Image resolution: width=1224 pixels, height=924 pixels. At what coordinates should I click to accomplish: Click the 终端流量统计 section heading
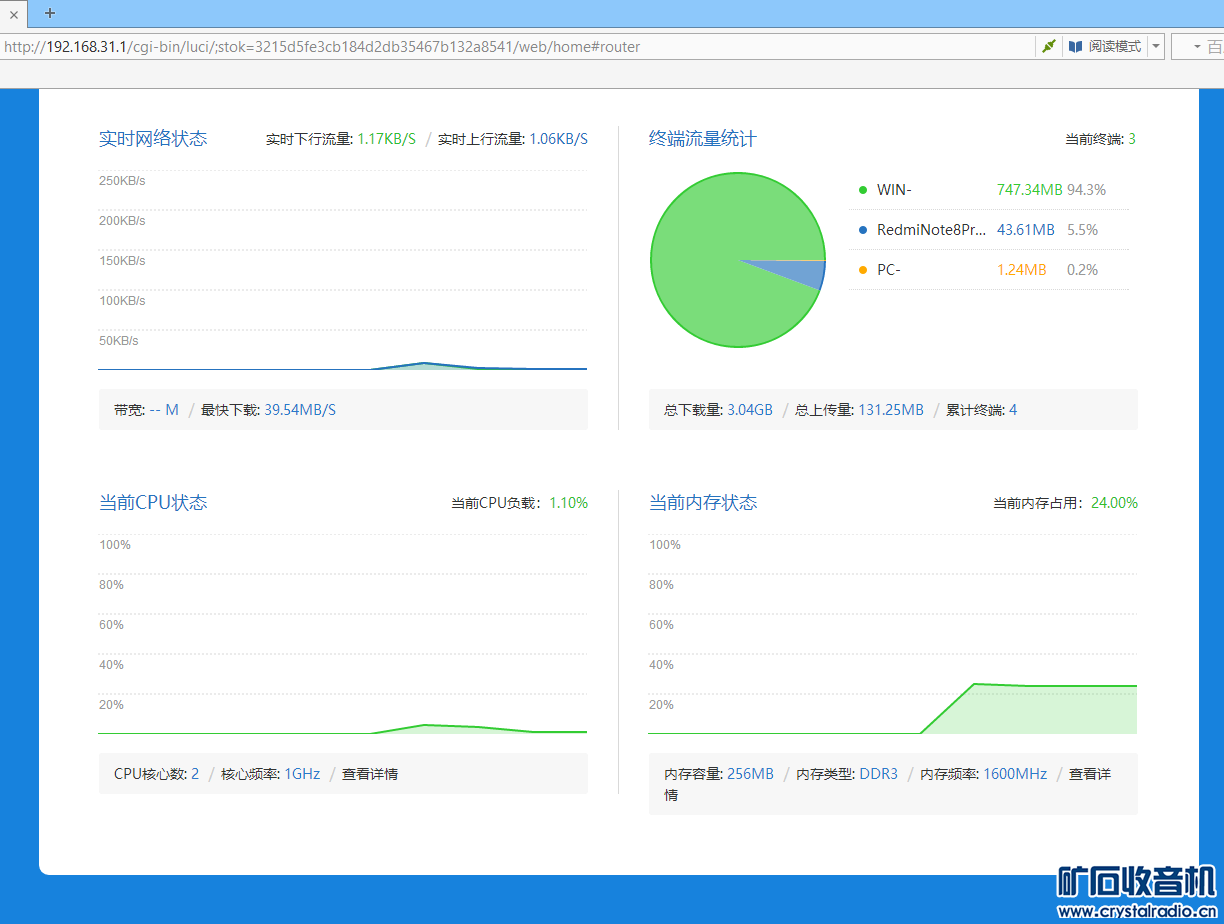(703, 139)
